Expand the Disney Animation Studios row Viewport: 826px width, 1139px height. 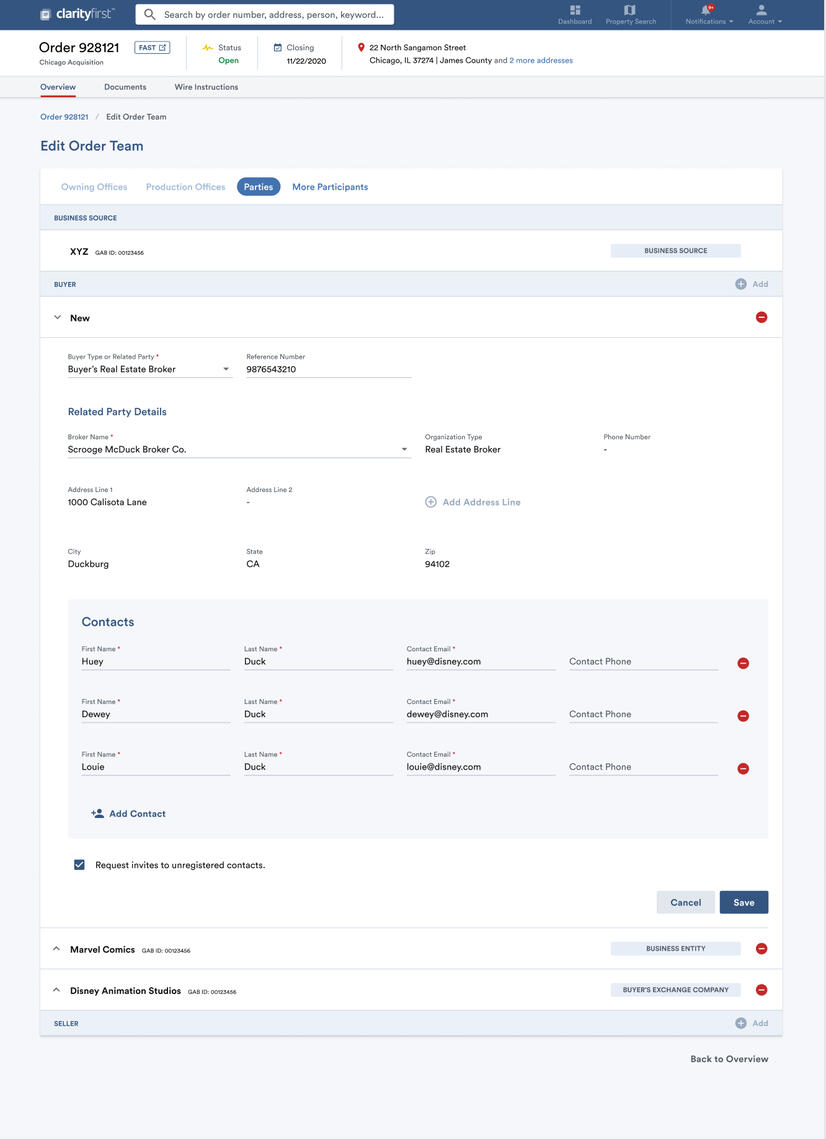pos(57,990)
